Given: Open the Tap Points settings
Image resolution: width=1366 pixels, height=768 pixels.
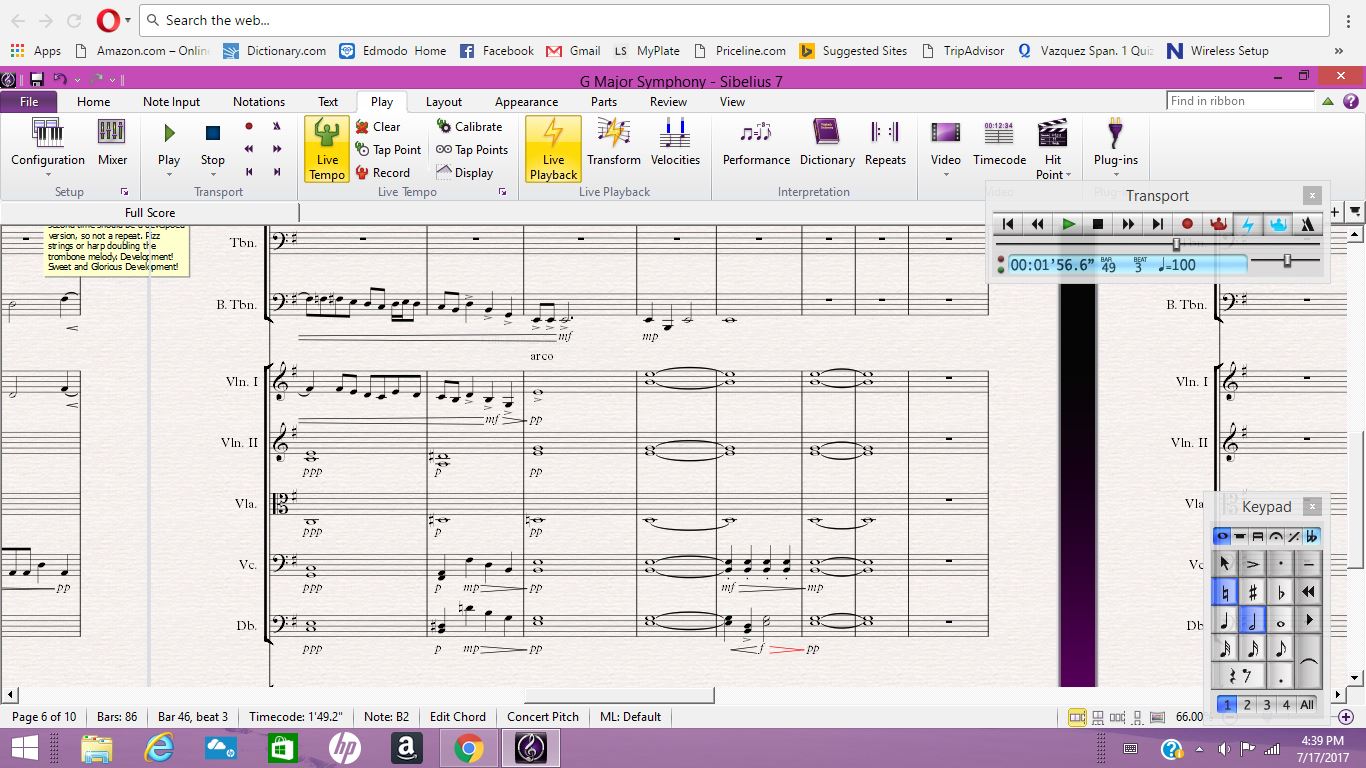Looking at the screenshot, I should (472, 150).
